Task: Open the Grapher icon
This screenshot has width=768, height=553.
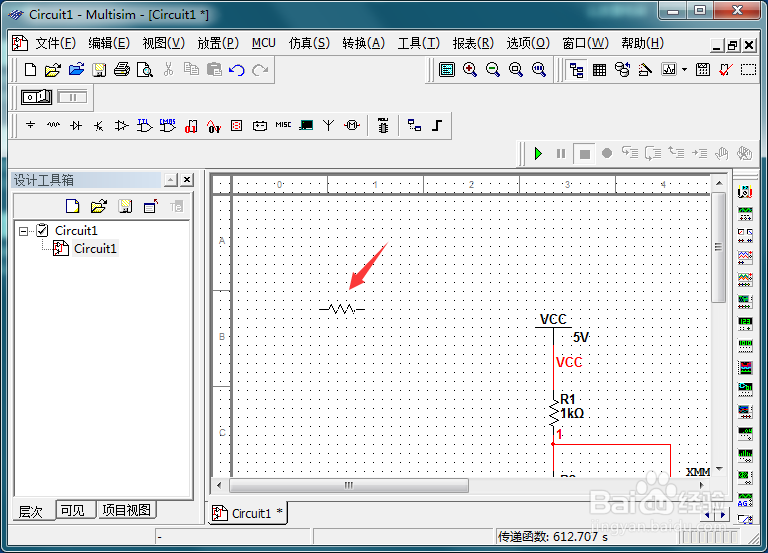Action: click(x=669, y=69)
